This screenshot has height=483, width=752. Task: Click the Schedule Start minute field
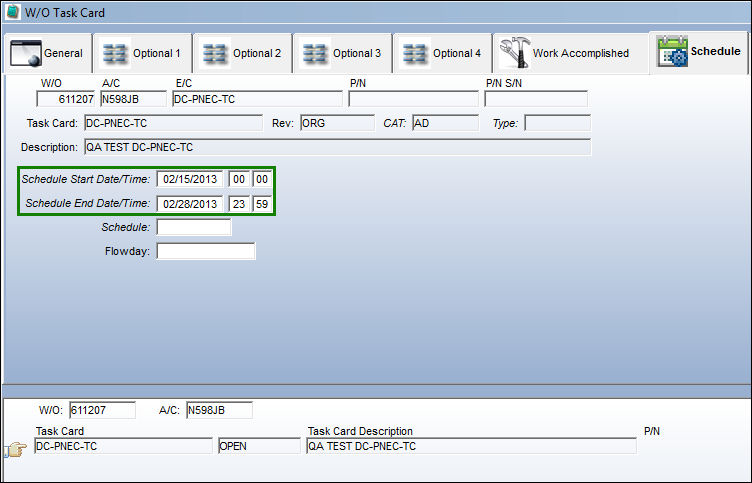(262, 179)
